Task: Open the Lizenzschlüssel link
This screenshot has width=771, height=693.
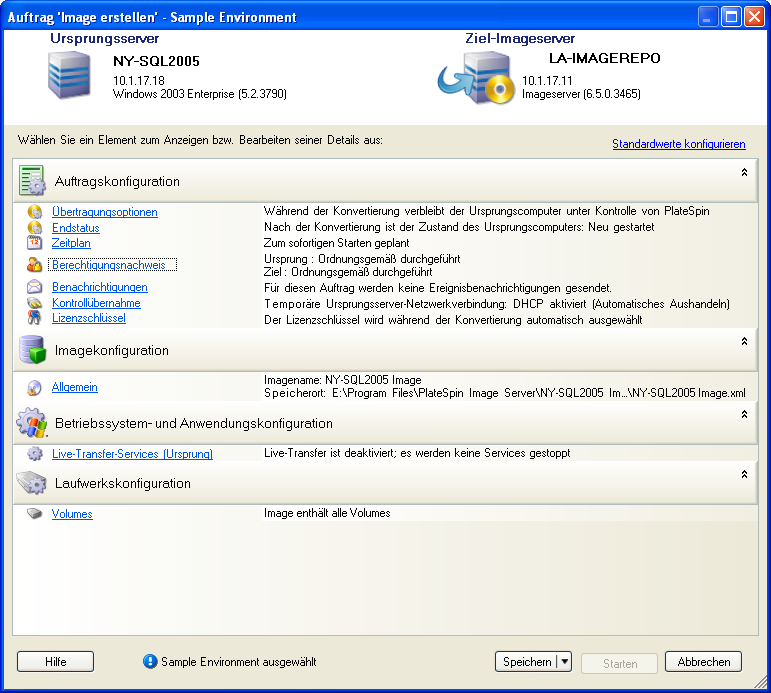Action: click(x=89, y=318)
